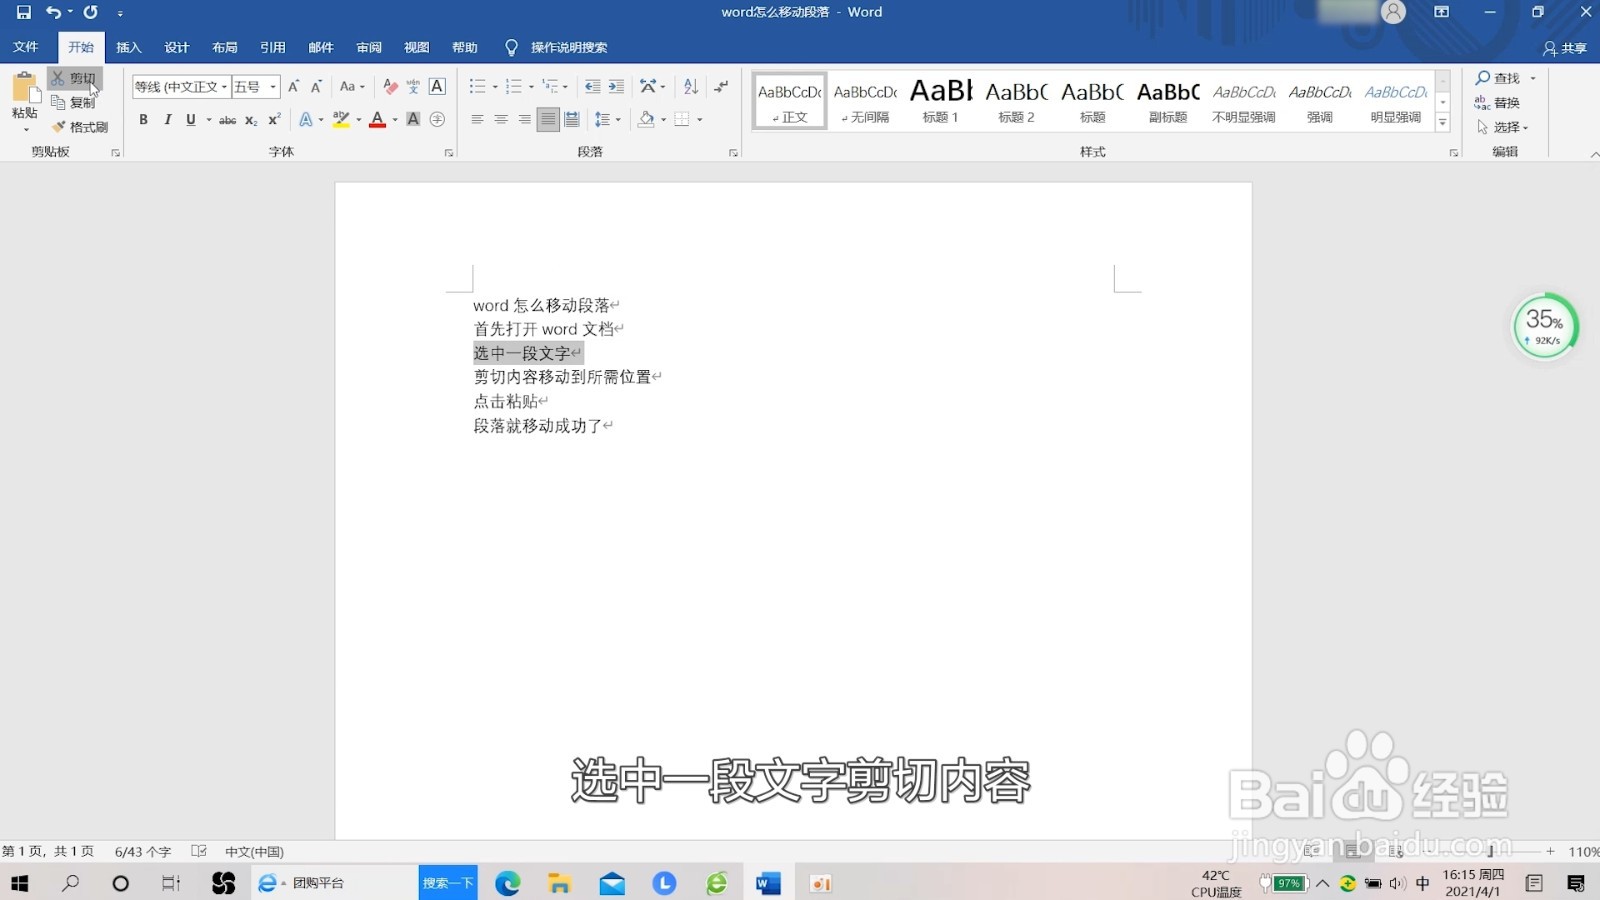The height and width of the screenshot is (900, 1600).
Task: Toggle justify alignment
Action: (548, 120)
